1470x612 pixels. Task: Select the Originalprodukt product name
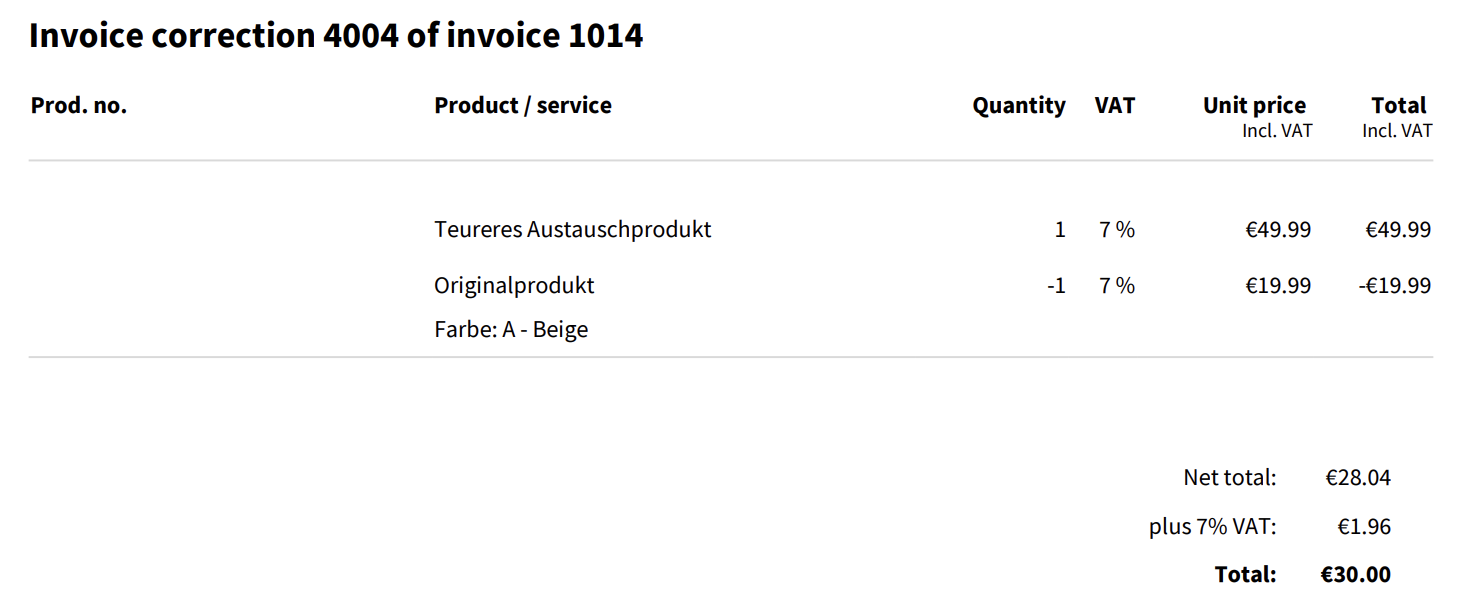click(x=514, y=286)
